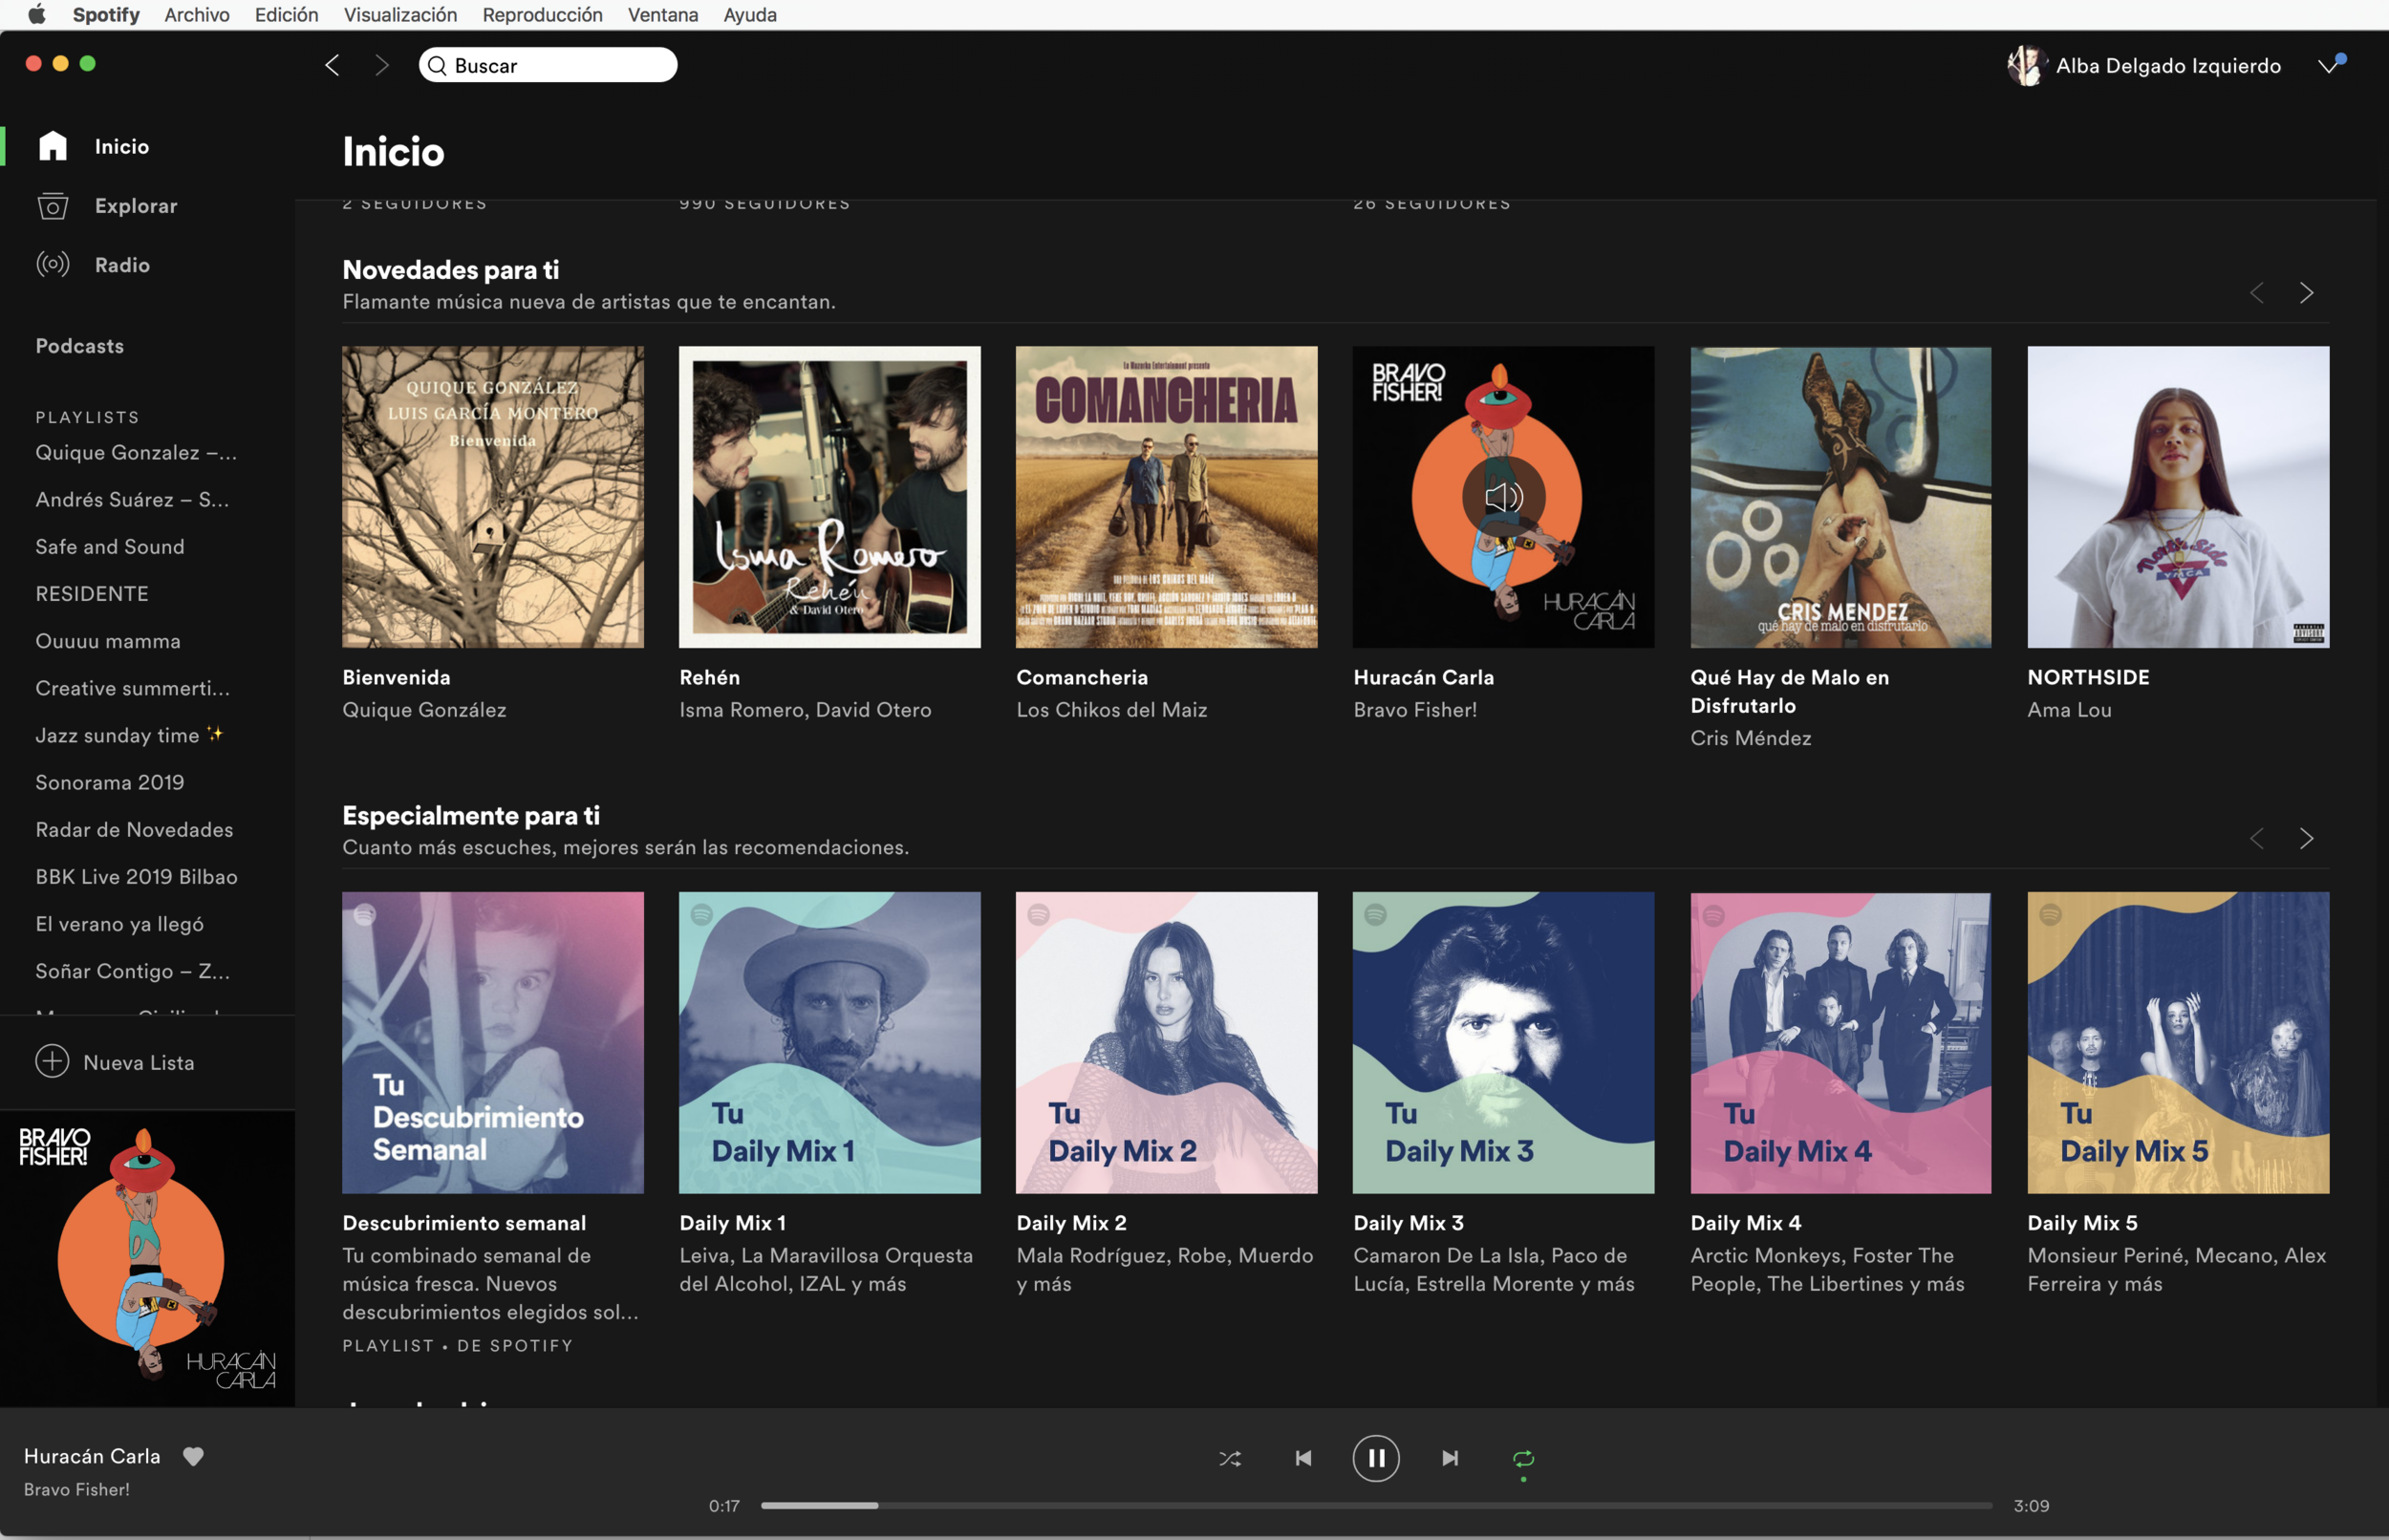The width and height of the screenshot is (2389, 1540).
Task: Open El verano ya llegó playlist
Action: [x=120, y=924]
